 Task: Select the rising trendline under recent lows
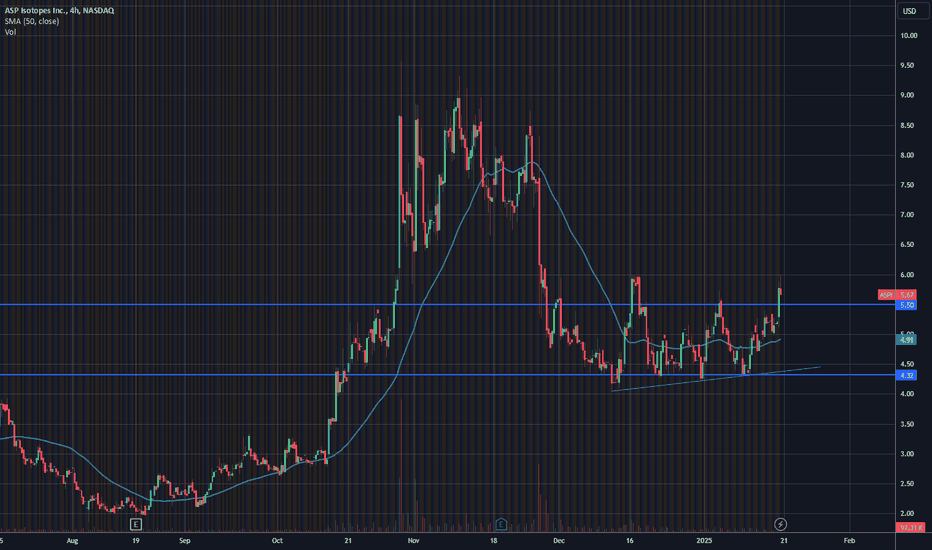click(x=716, y=379)
